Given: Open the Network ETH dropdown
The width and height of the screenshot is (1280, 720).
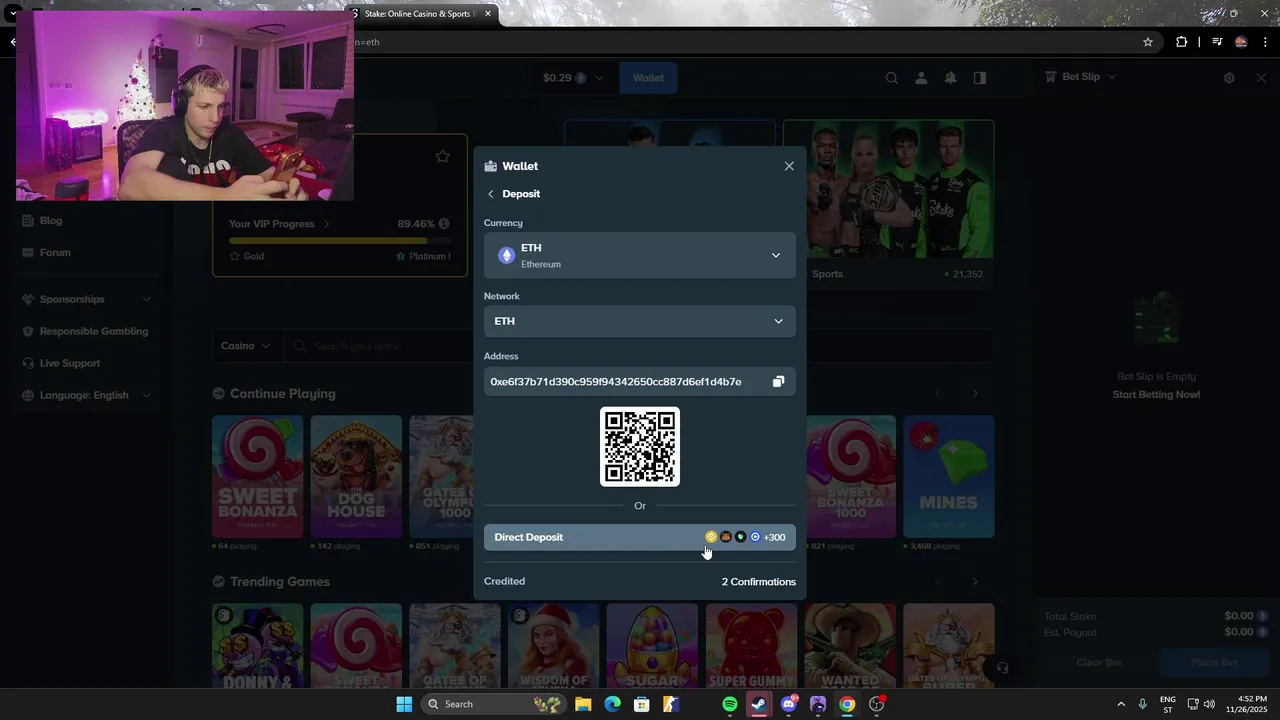Looking at the screenshot, I should pyautogui.click(x=640, y=321).
